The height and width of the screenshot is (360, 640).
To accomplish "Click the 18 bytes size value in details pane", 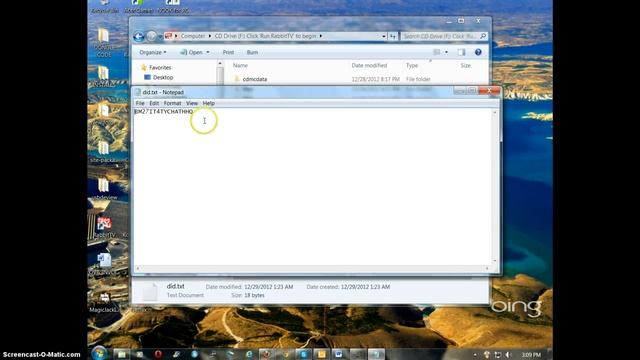I will tap(254, 295).
